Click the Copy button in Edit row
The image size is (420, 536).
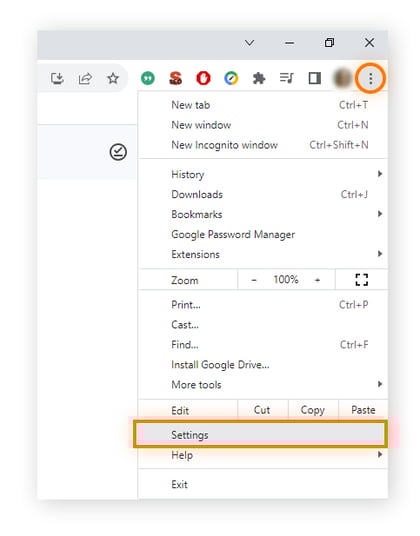click(x=313, y=410)
